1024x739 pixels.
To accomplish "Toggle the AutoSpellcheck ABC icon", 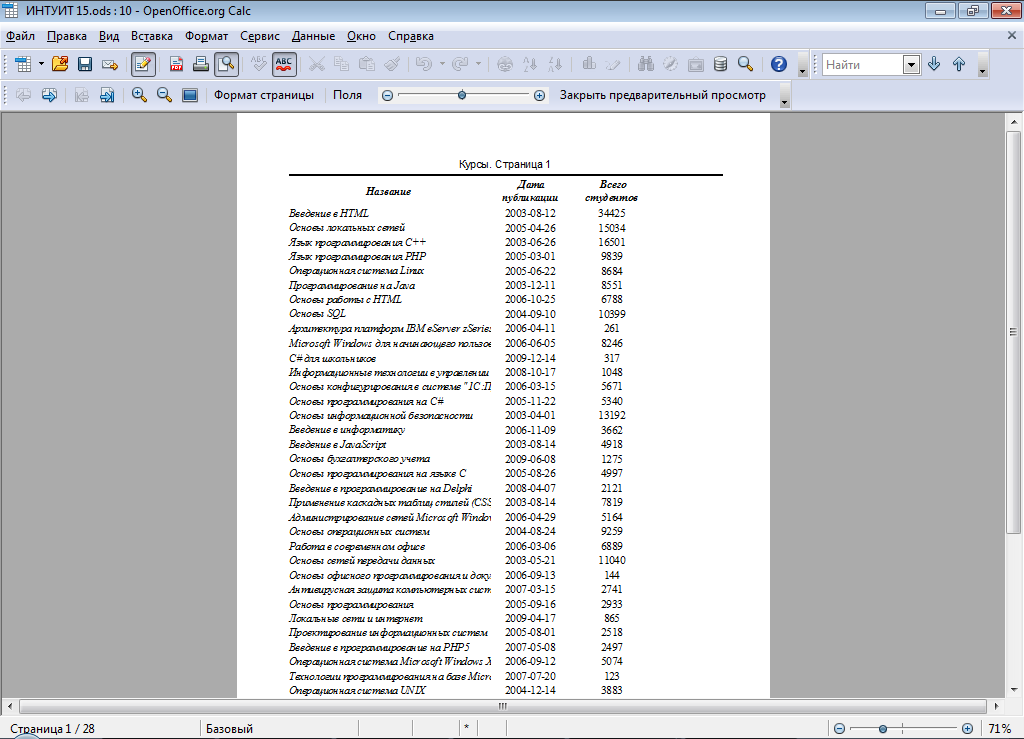I will coord(284,64).
